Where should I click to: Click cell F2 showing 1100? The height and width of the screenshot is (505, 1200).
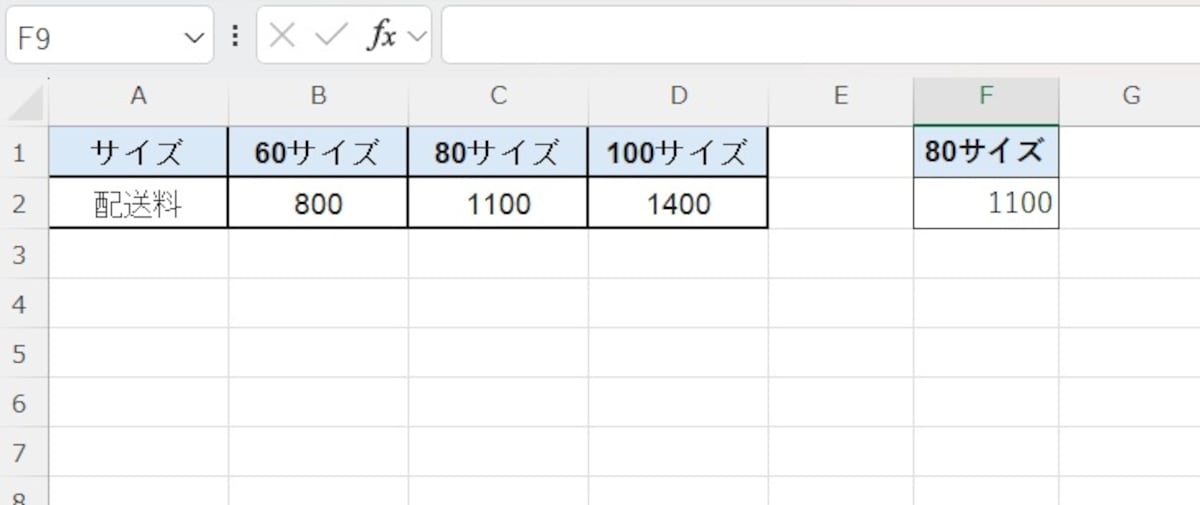point(986,204)
